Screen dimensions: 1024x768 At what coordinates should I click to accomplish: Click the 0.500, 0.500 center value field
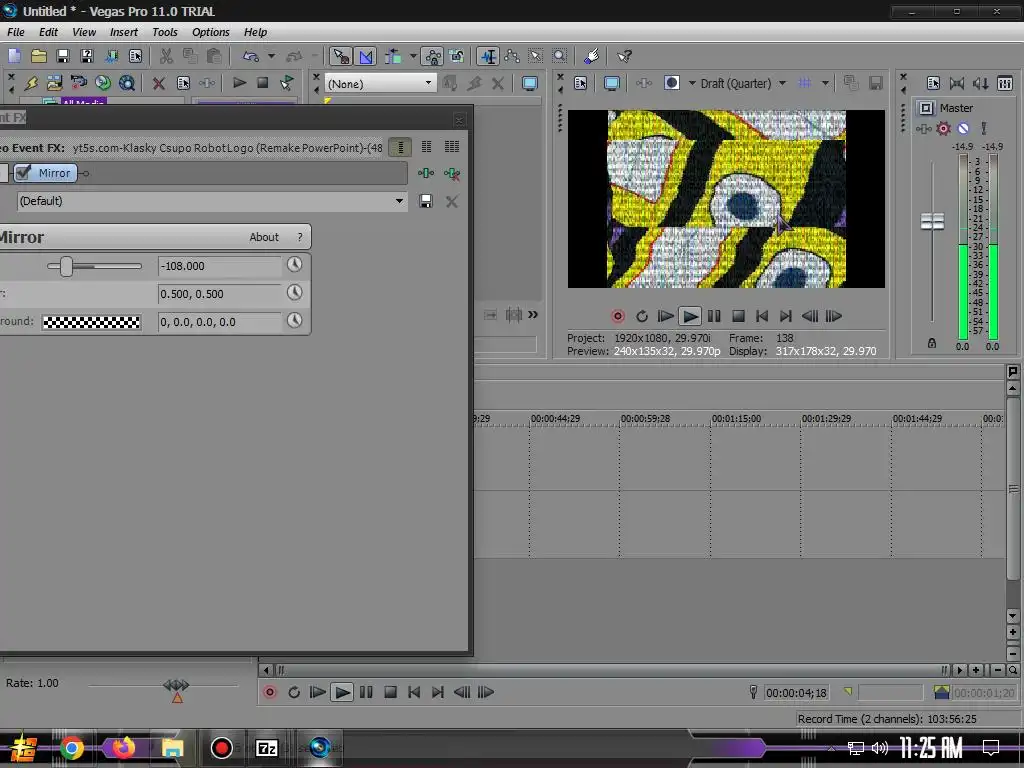coord(219,294)
